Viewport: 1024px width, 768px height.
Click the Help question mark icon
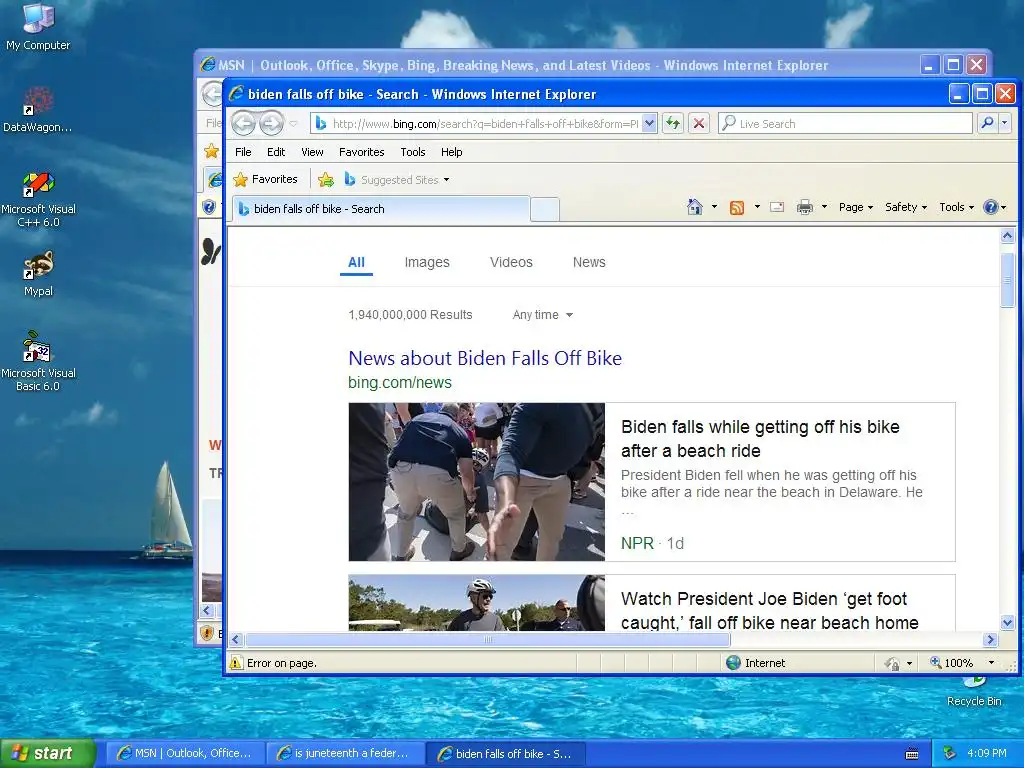[991, 207]
